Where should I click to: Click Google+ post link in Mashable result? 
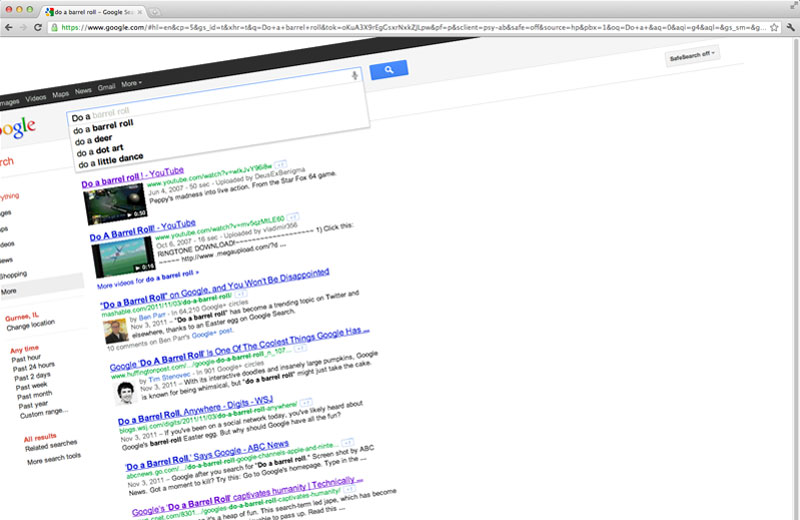point(213,333)
